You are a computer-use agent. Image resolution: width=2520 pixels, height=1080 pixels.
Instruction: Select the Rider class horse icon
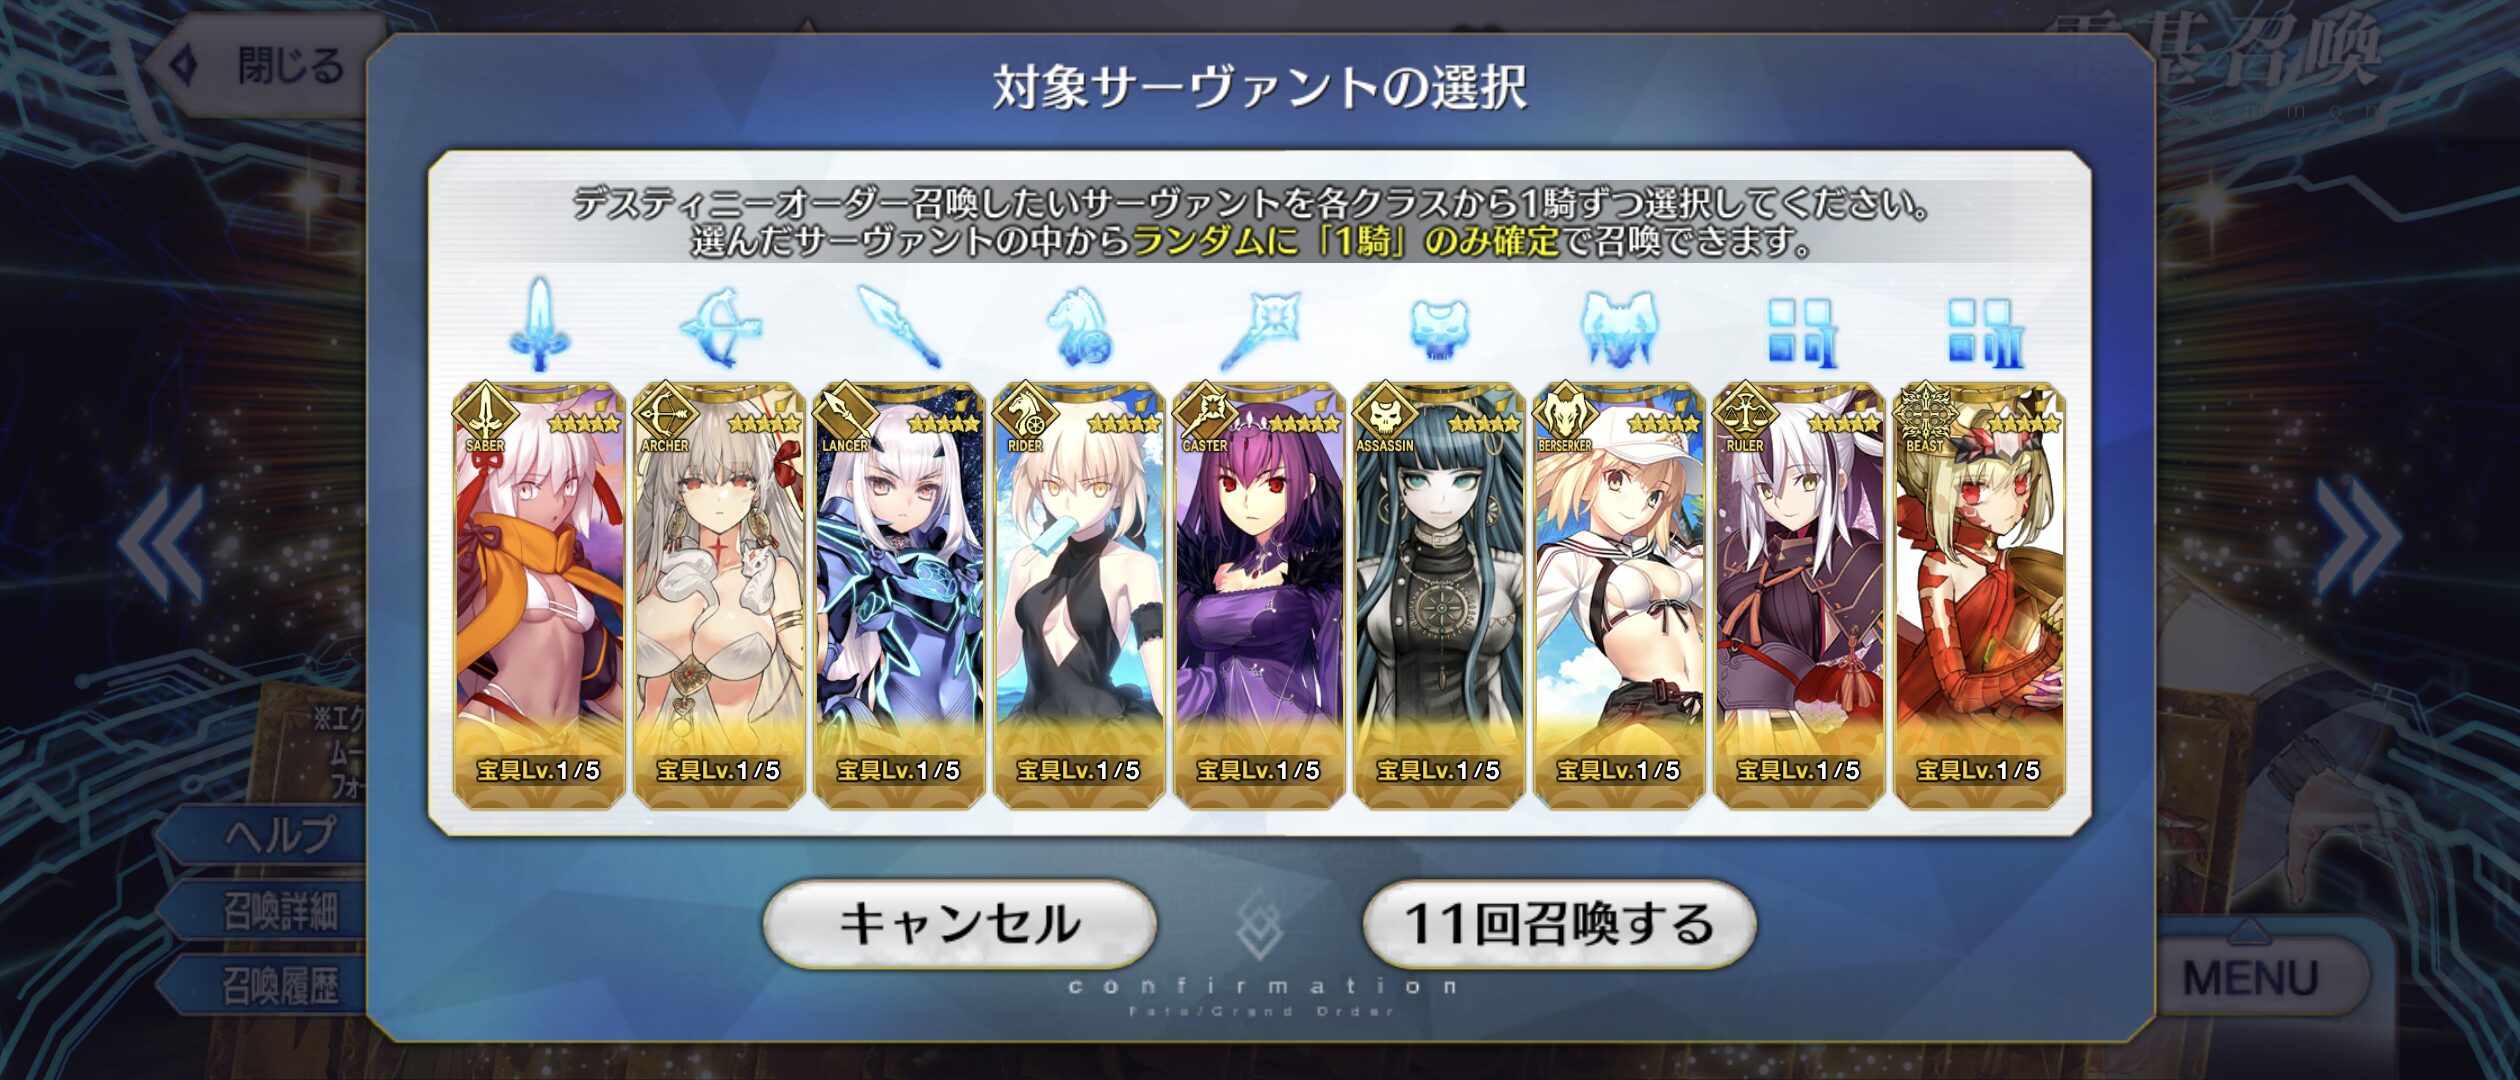click(x=1080, y=328)
